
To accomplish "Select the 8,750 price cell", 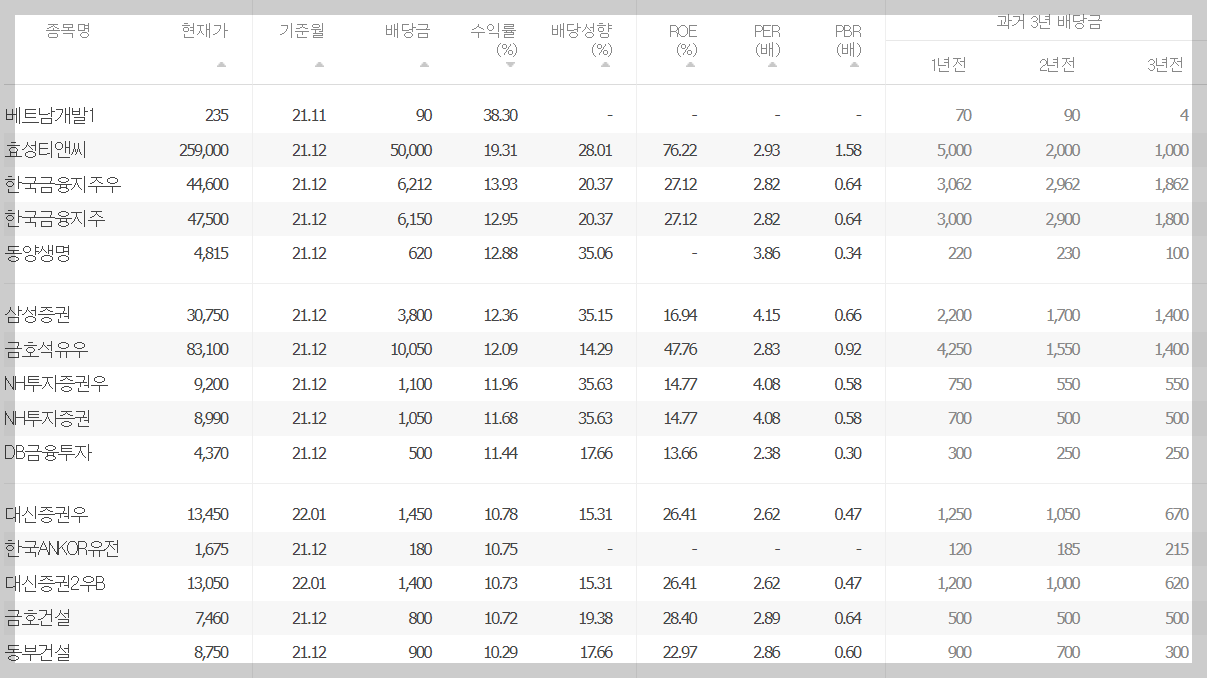I will tap(210, 653).
